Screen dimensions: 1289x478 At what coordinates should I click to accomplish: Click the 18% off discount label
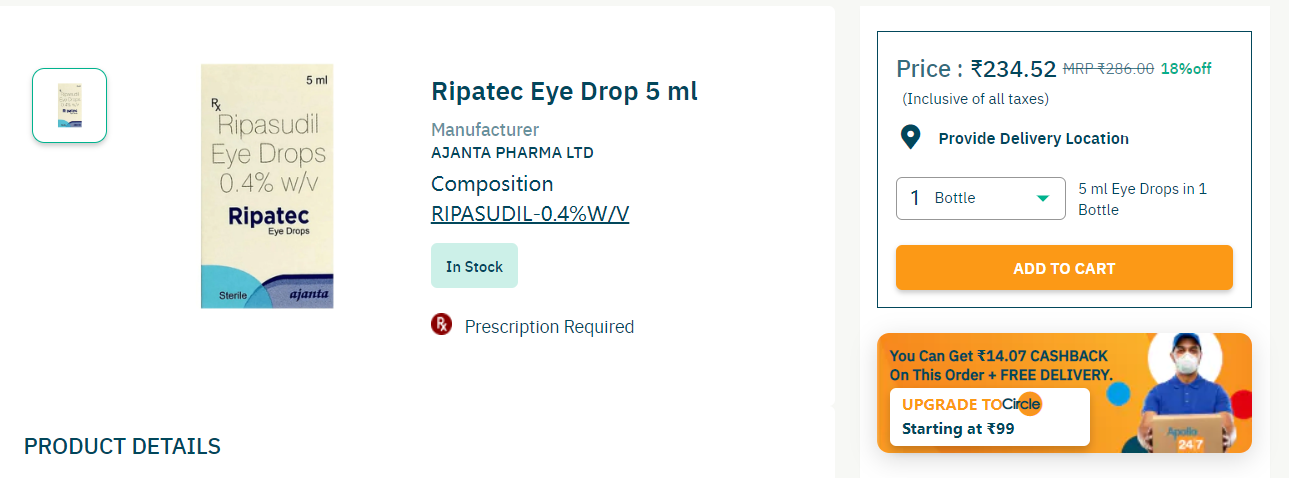coord(1186,69)
